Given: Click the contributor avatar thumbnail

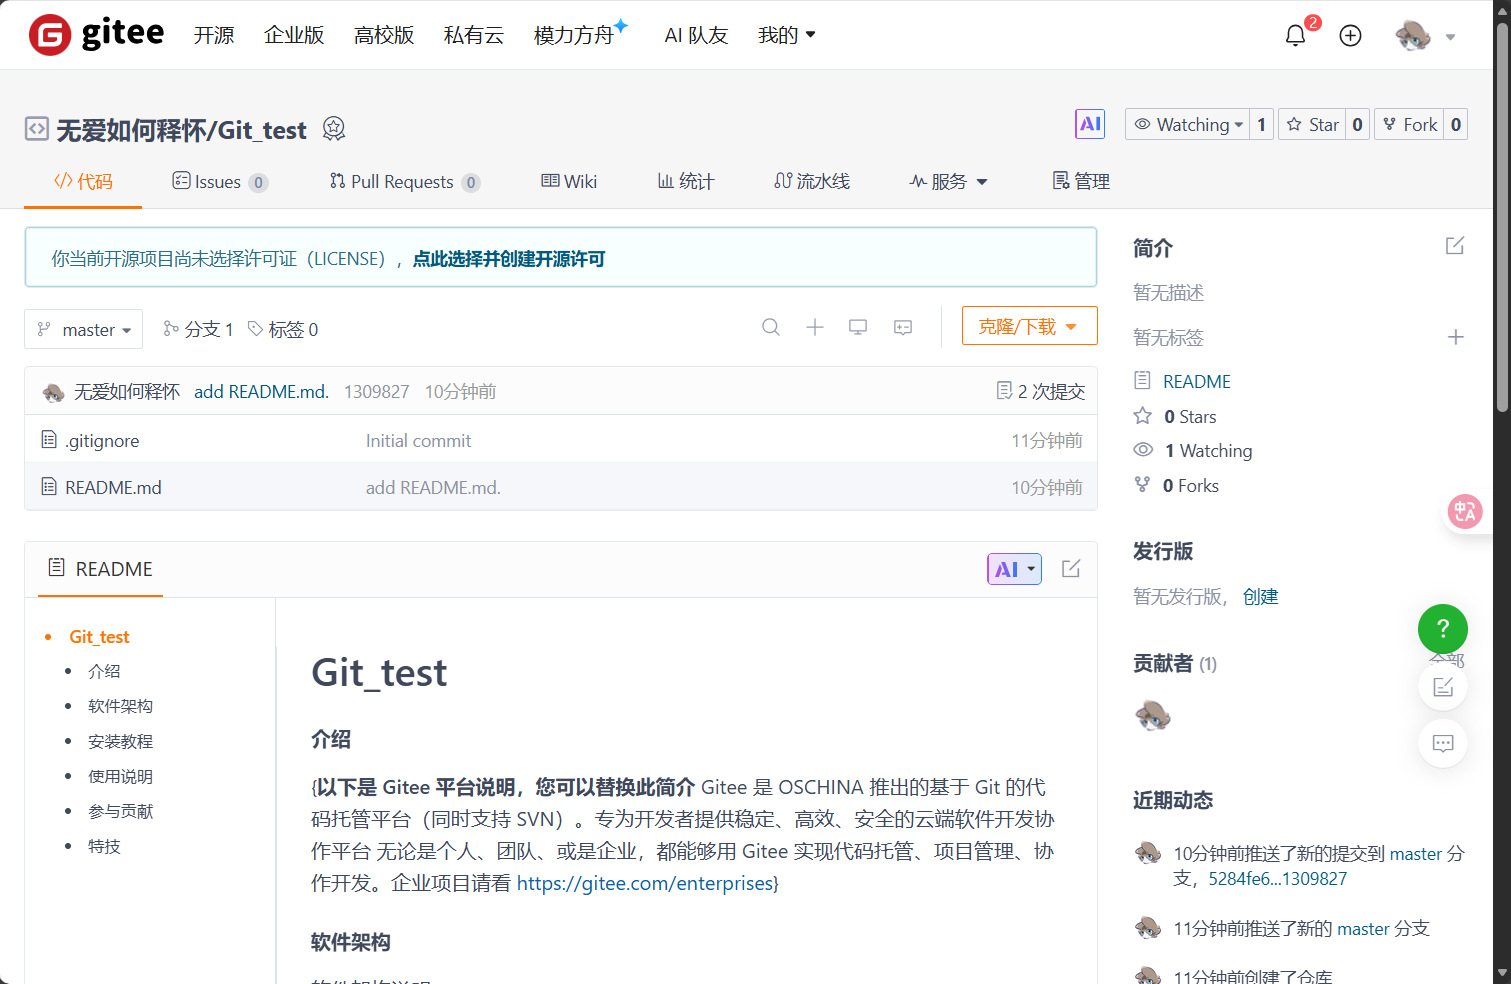Looking at the screenshot, I should [1153, 715].
